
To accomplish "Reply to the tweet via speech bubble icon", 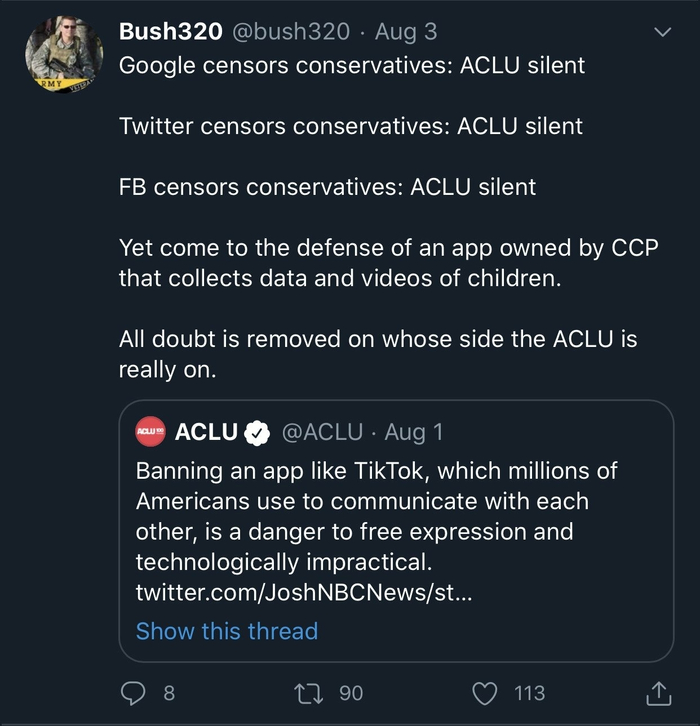I will click(133, 692).
